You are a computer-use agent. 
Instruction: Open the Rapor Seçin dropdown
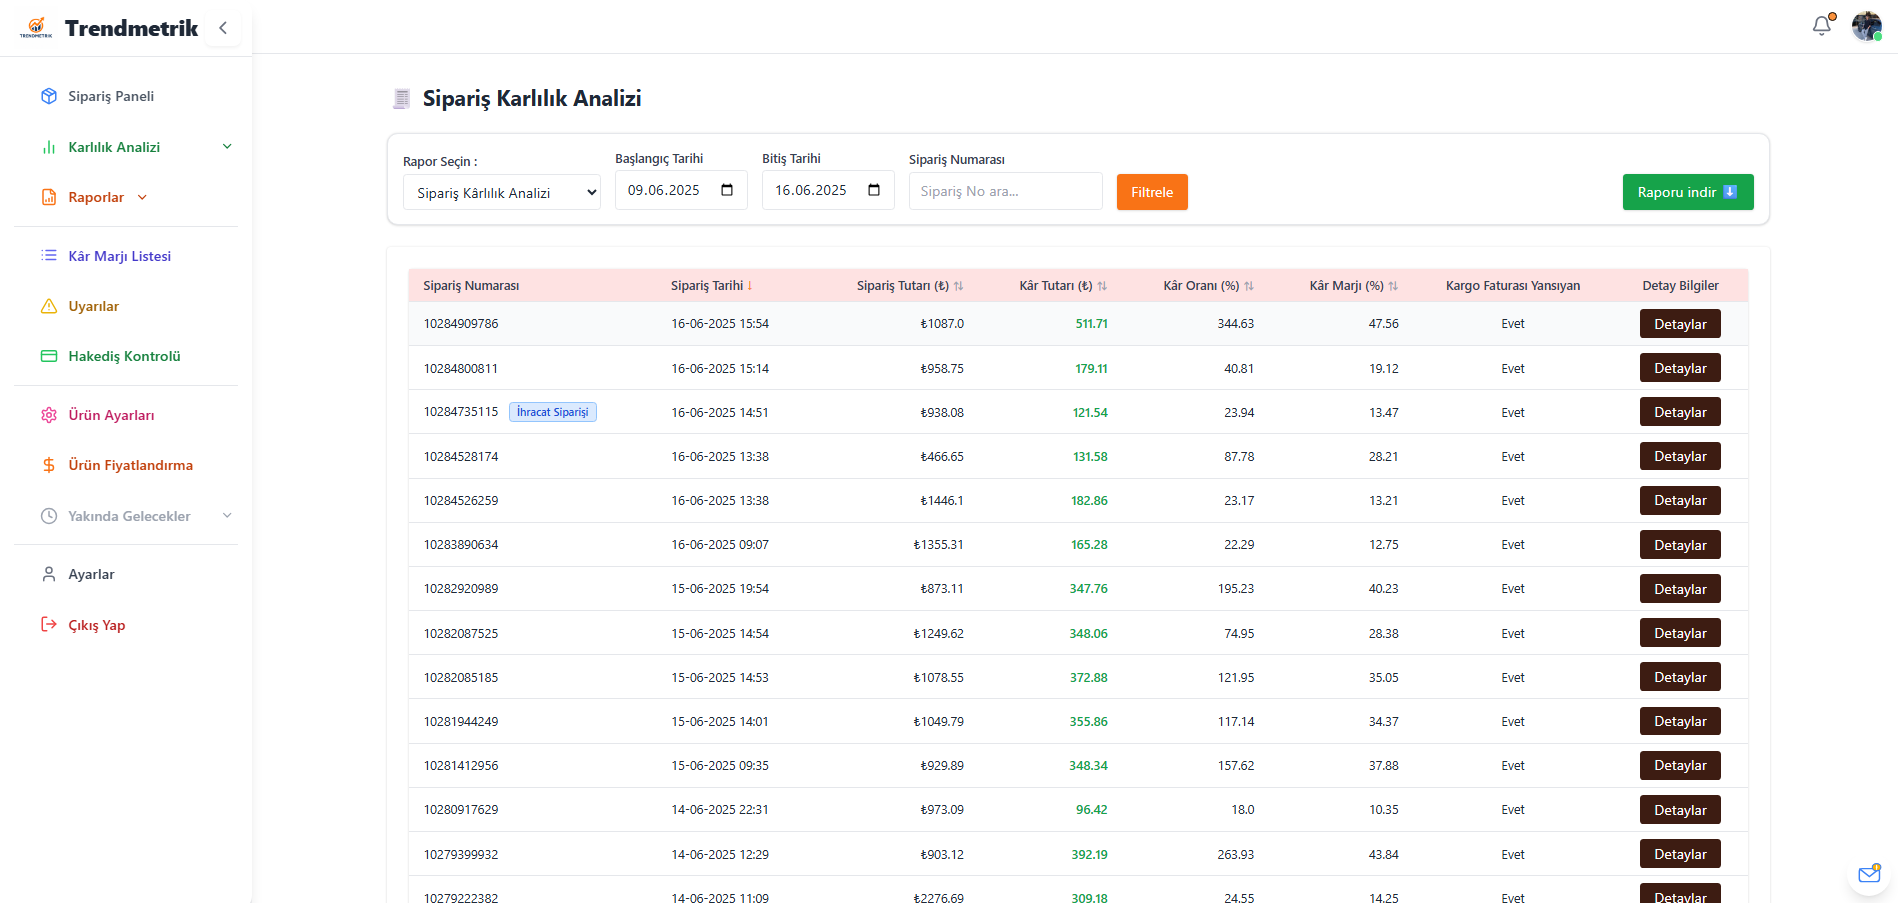(x=502, y=192)
